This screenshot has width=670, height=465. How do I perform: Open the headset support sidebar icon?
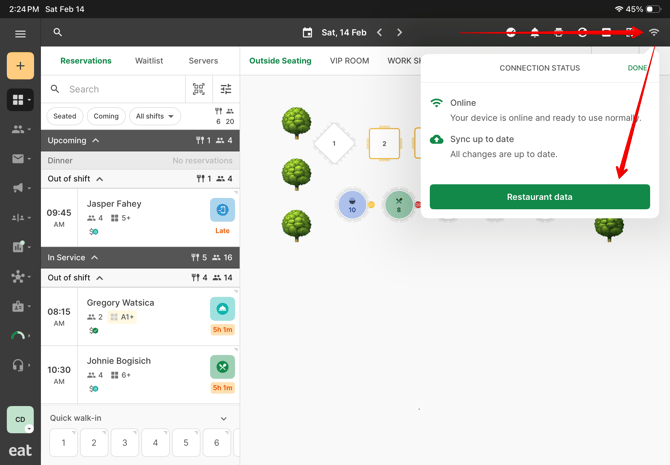pyautogui.click(x=18, y=365)
